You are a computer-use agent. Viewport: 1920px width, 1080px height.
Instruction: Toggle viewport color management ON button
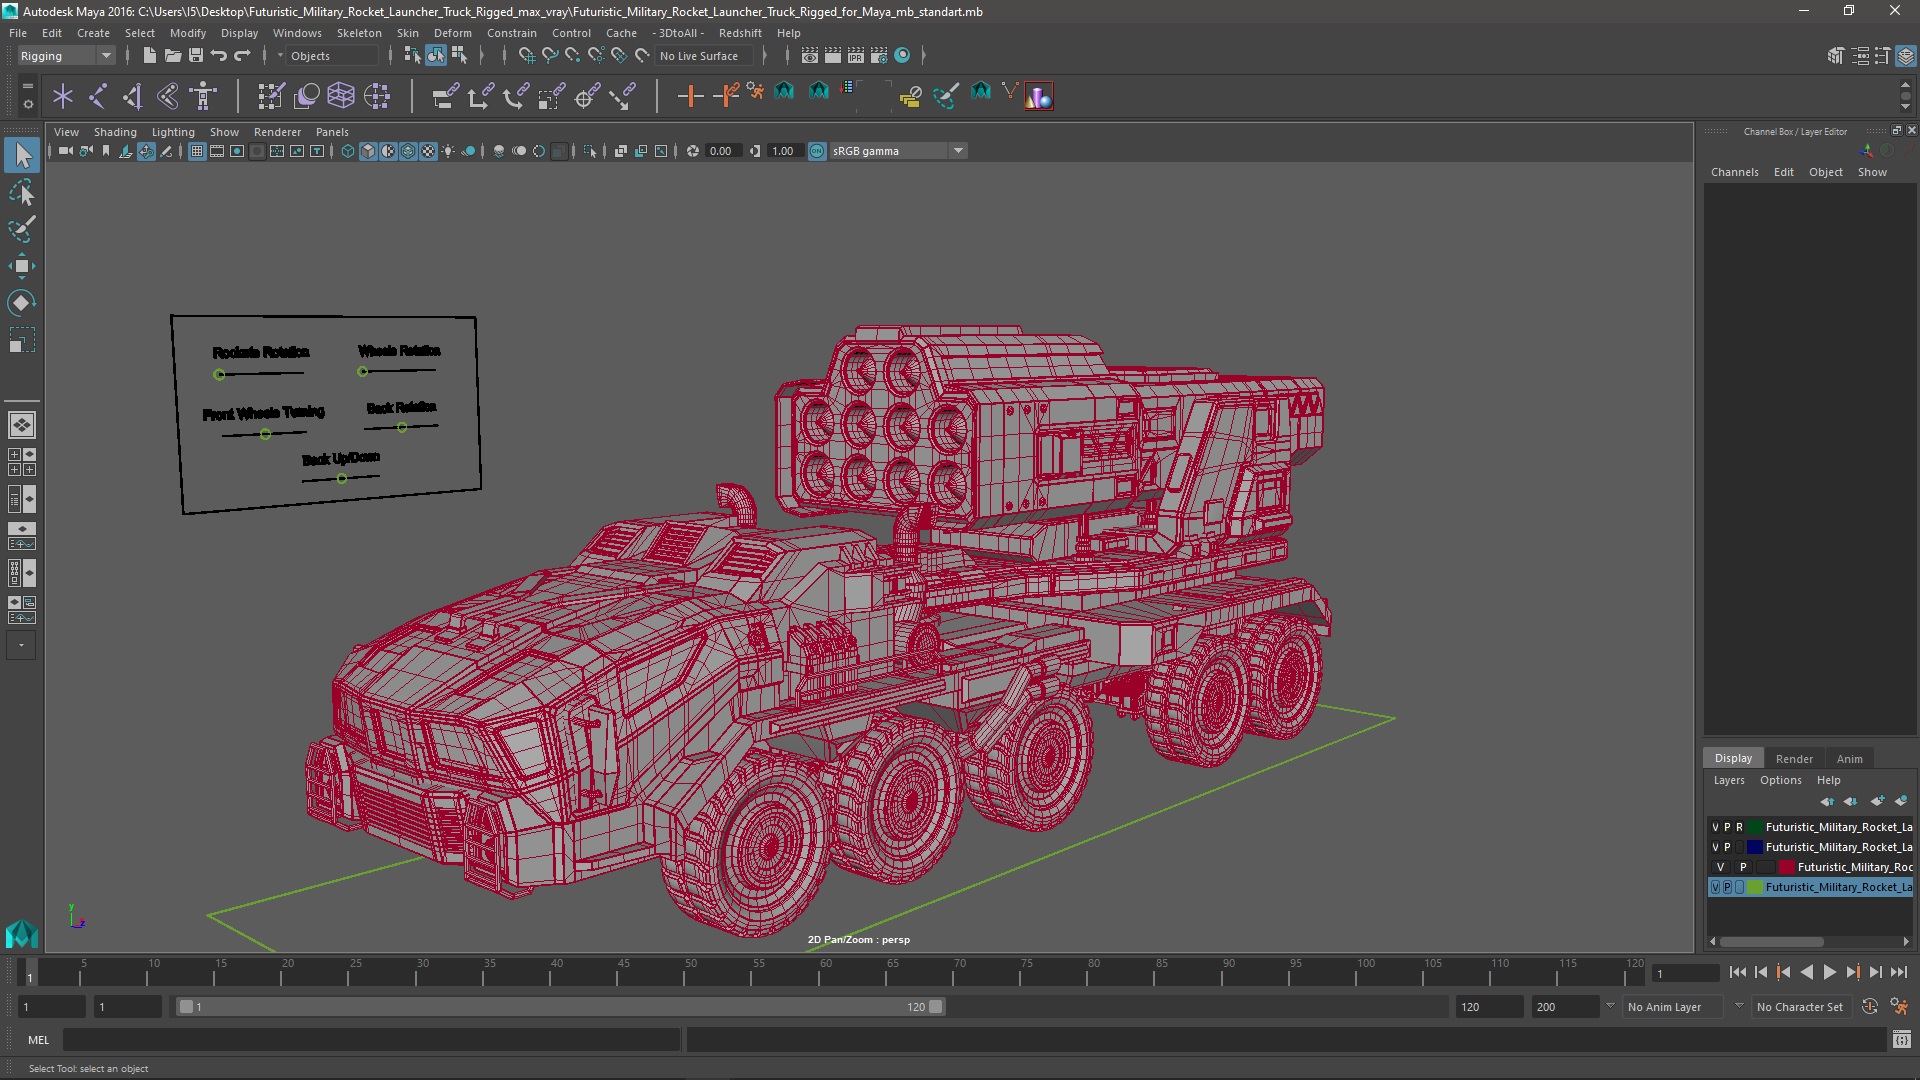point(817,151)
